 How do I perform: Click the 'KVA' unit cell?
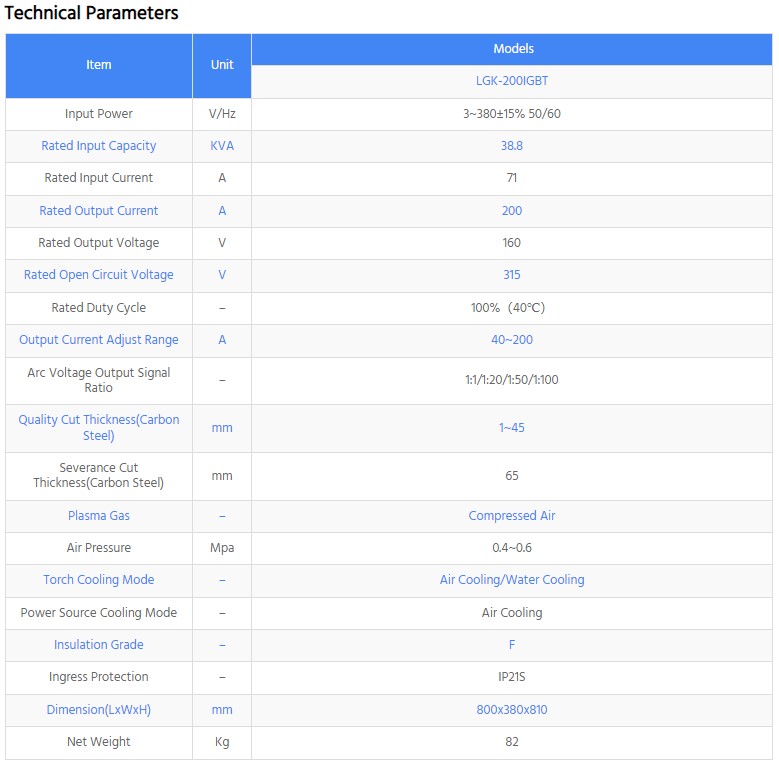tap(222, 146)
